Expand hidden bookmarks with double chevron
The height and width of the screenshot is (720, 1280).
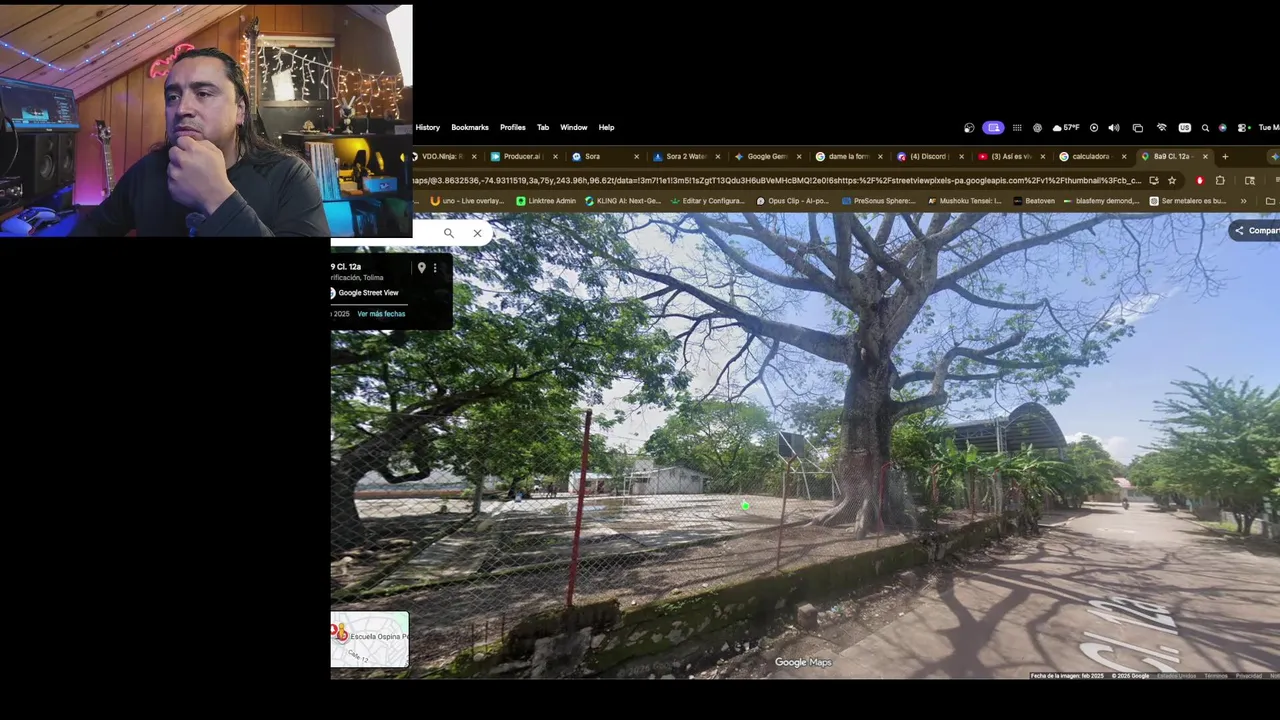[x=1243, y=201]
